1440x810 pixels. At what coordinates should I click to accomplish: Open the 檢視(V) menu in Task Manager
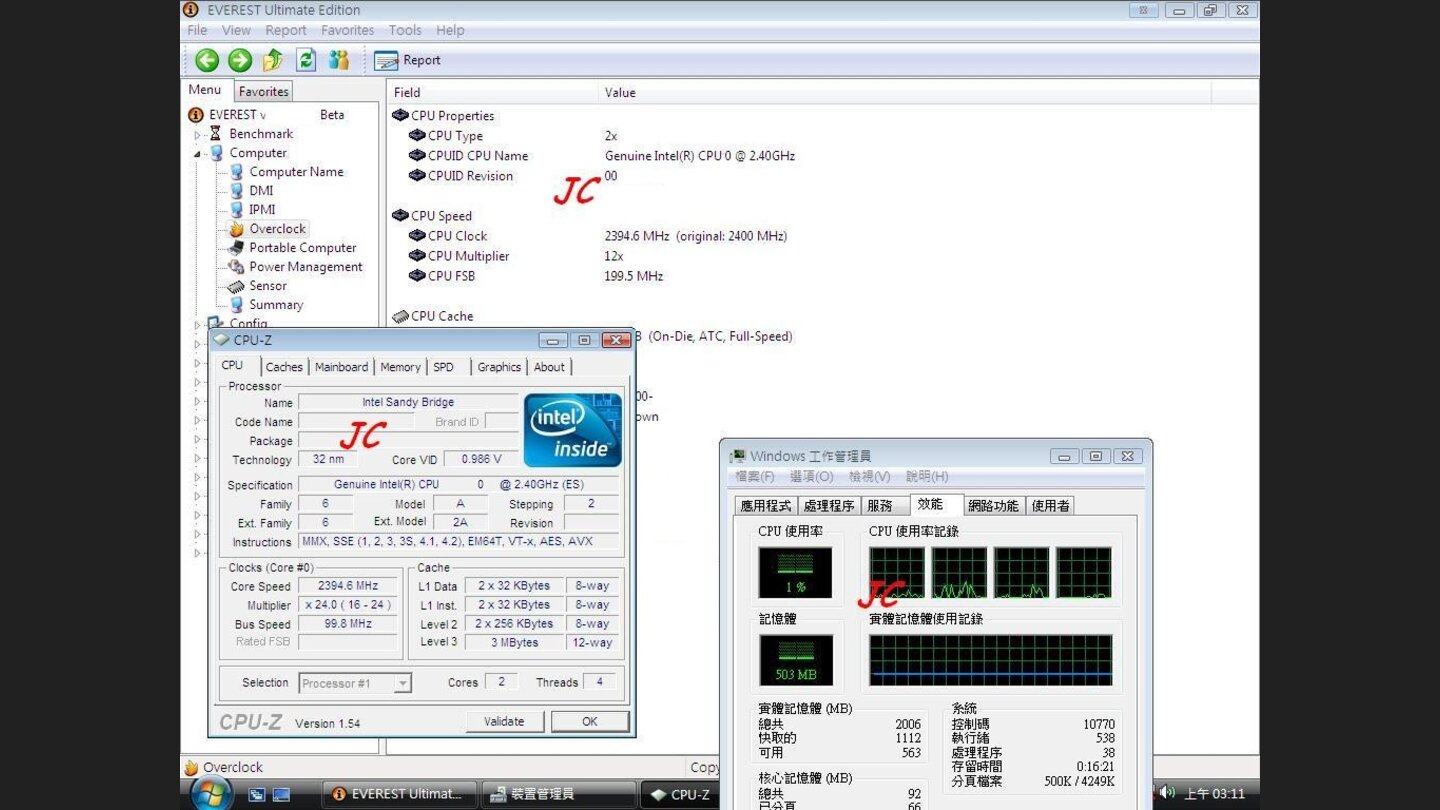point(869,477)
